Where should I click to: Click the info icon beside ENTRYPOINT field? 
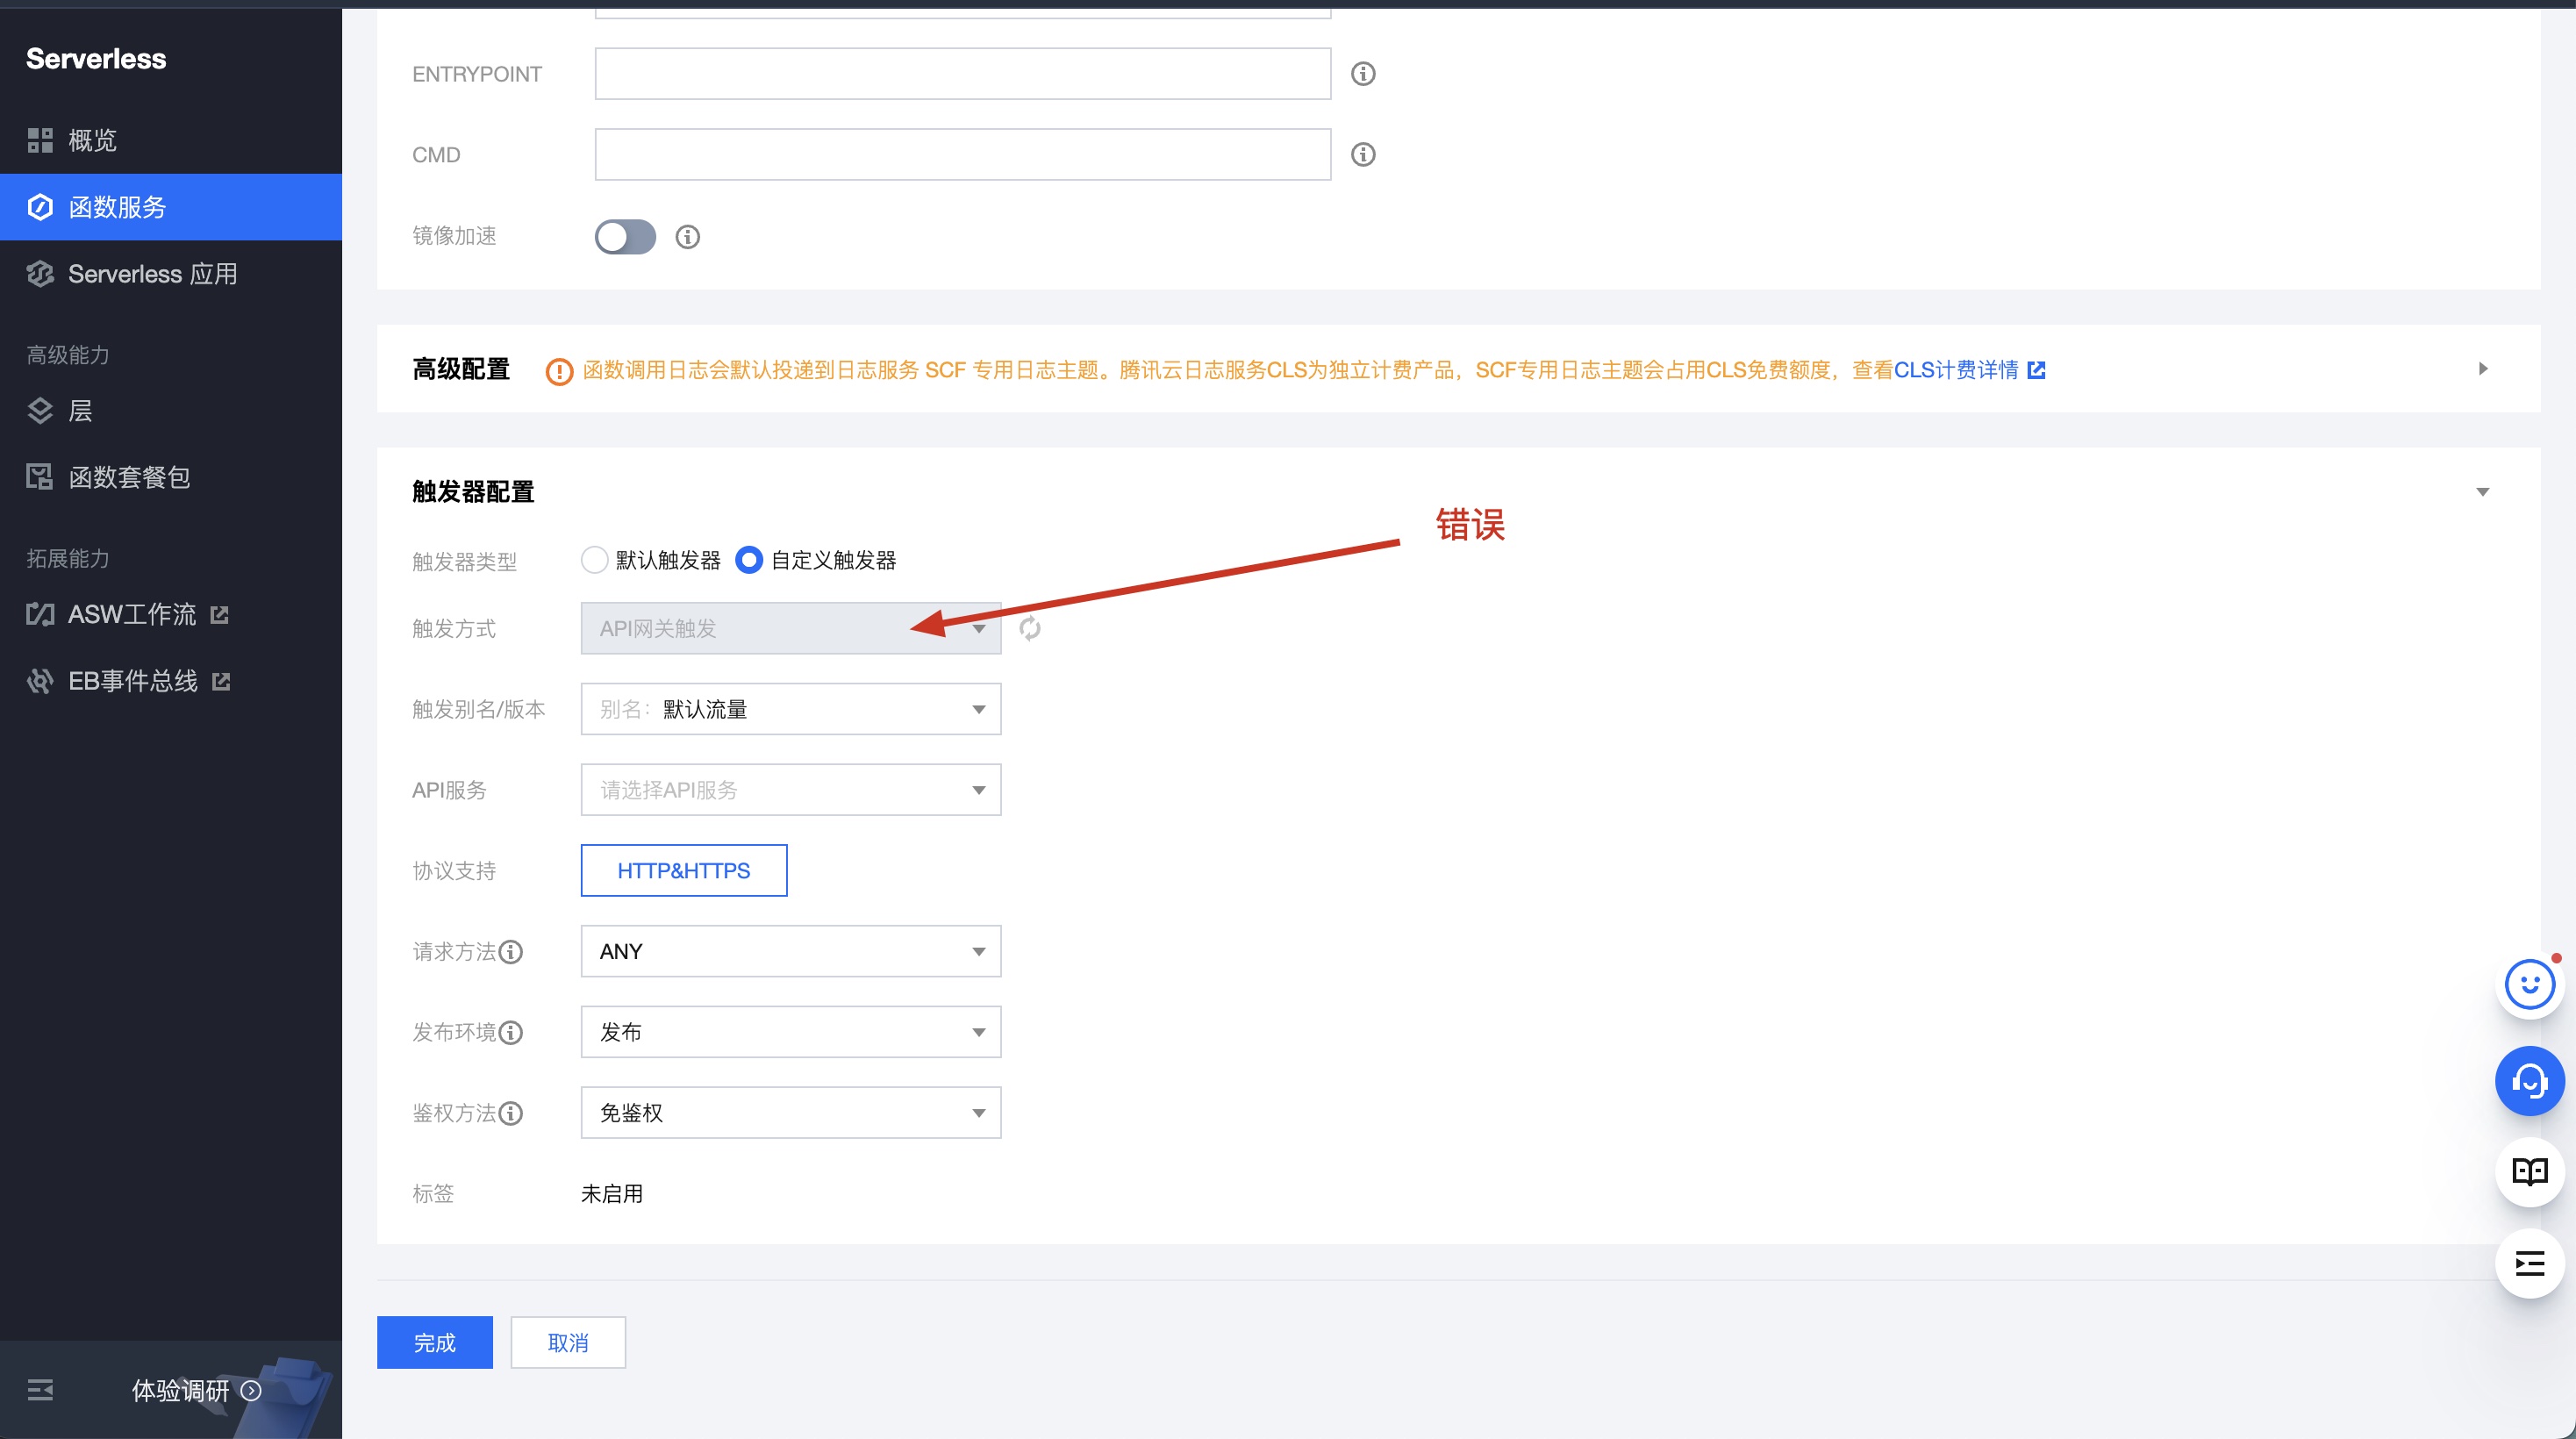1363,74
